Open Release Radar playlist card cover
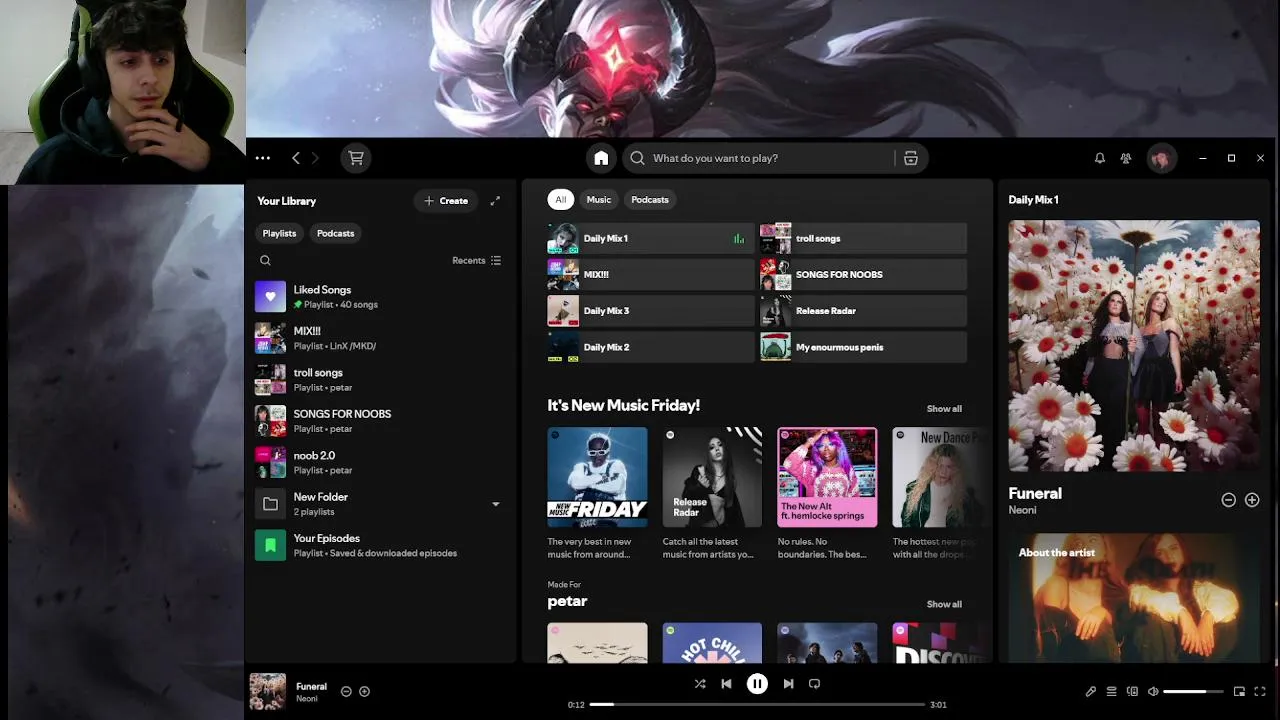 coord(712,477)
